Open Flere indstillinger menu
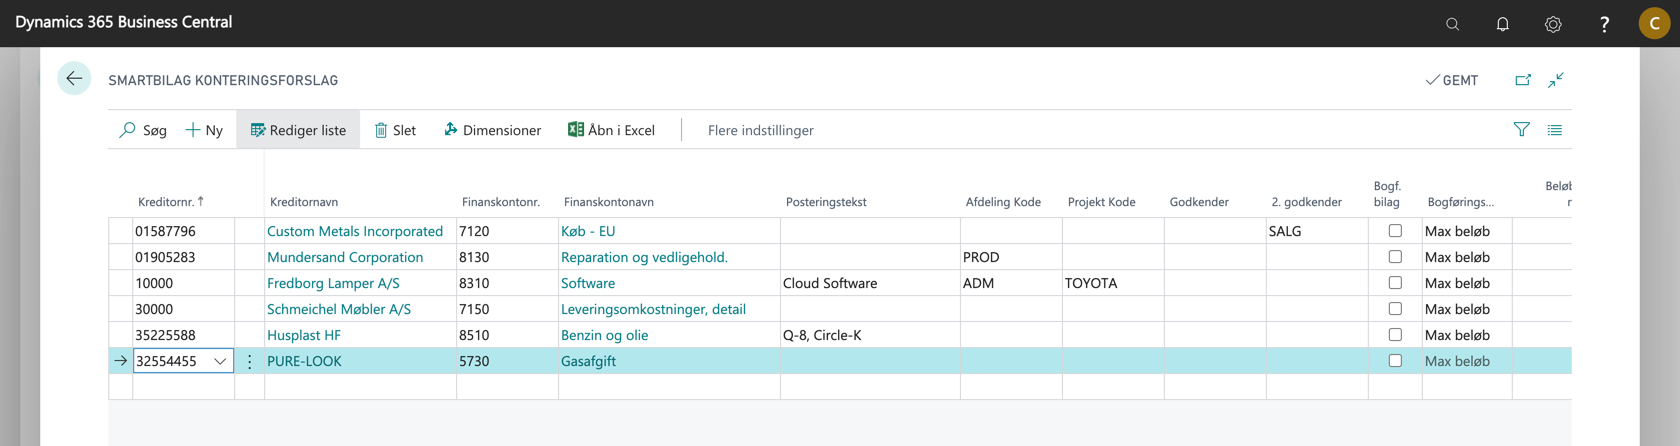The image size is (1680, 446). [x=761, y=130]
